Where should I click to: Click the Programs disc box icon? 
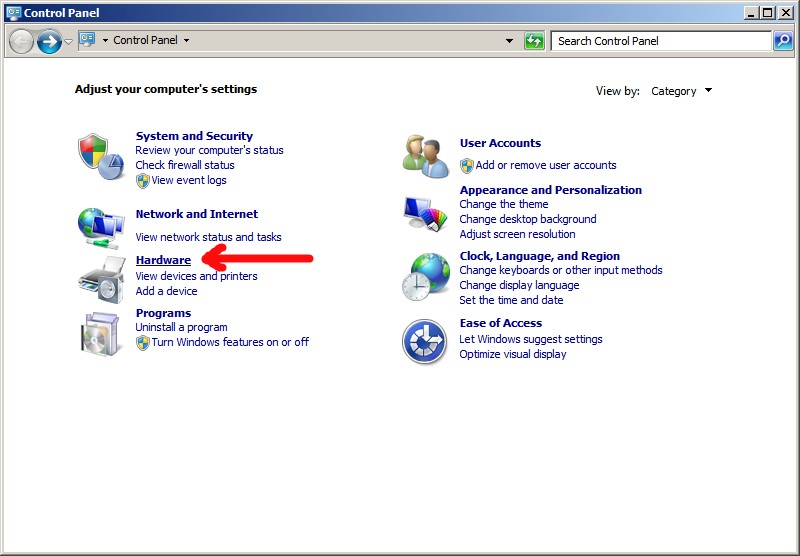101,334
